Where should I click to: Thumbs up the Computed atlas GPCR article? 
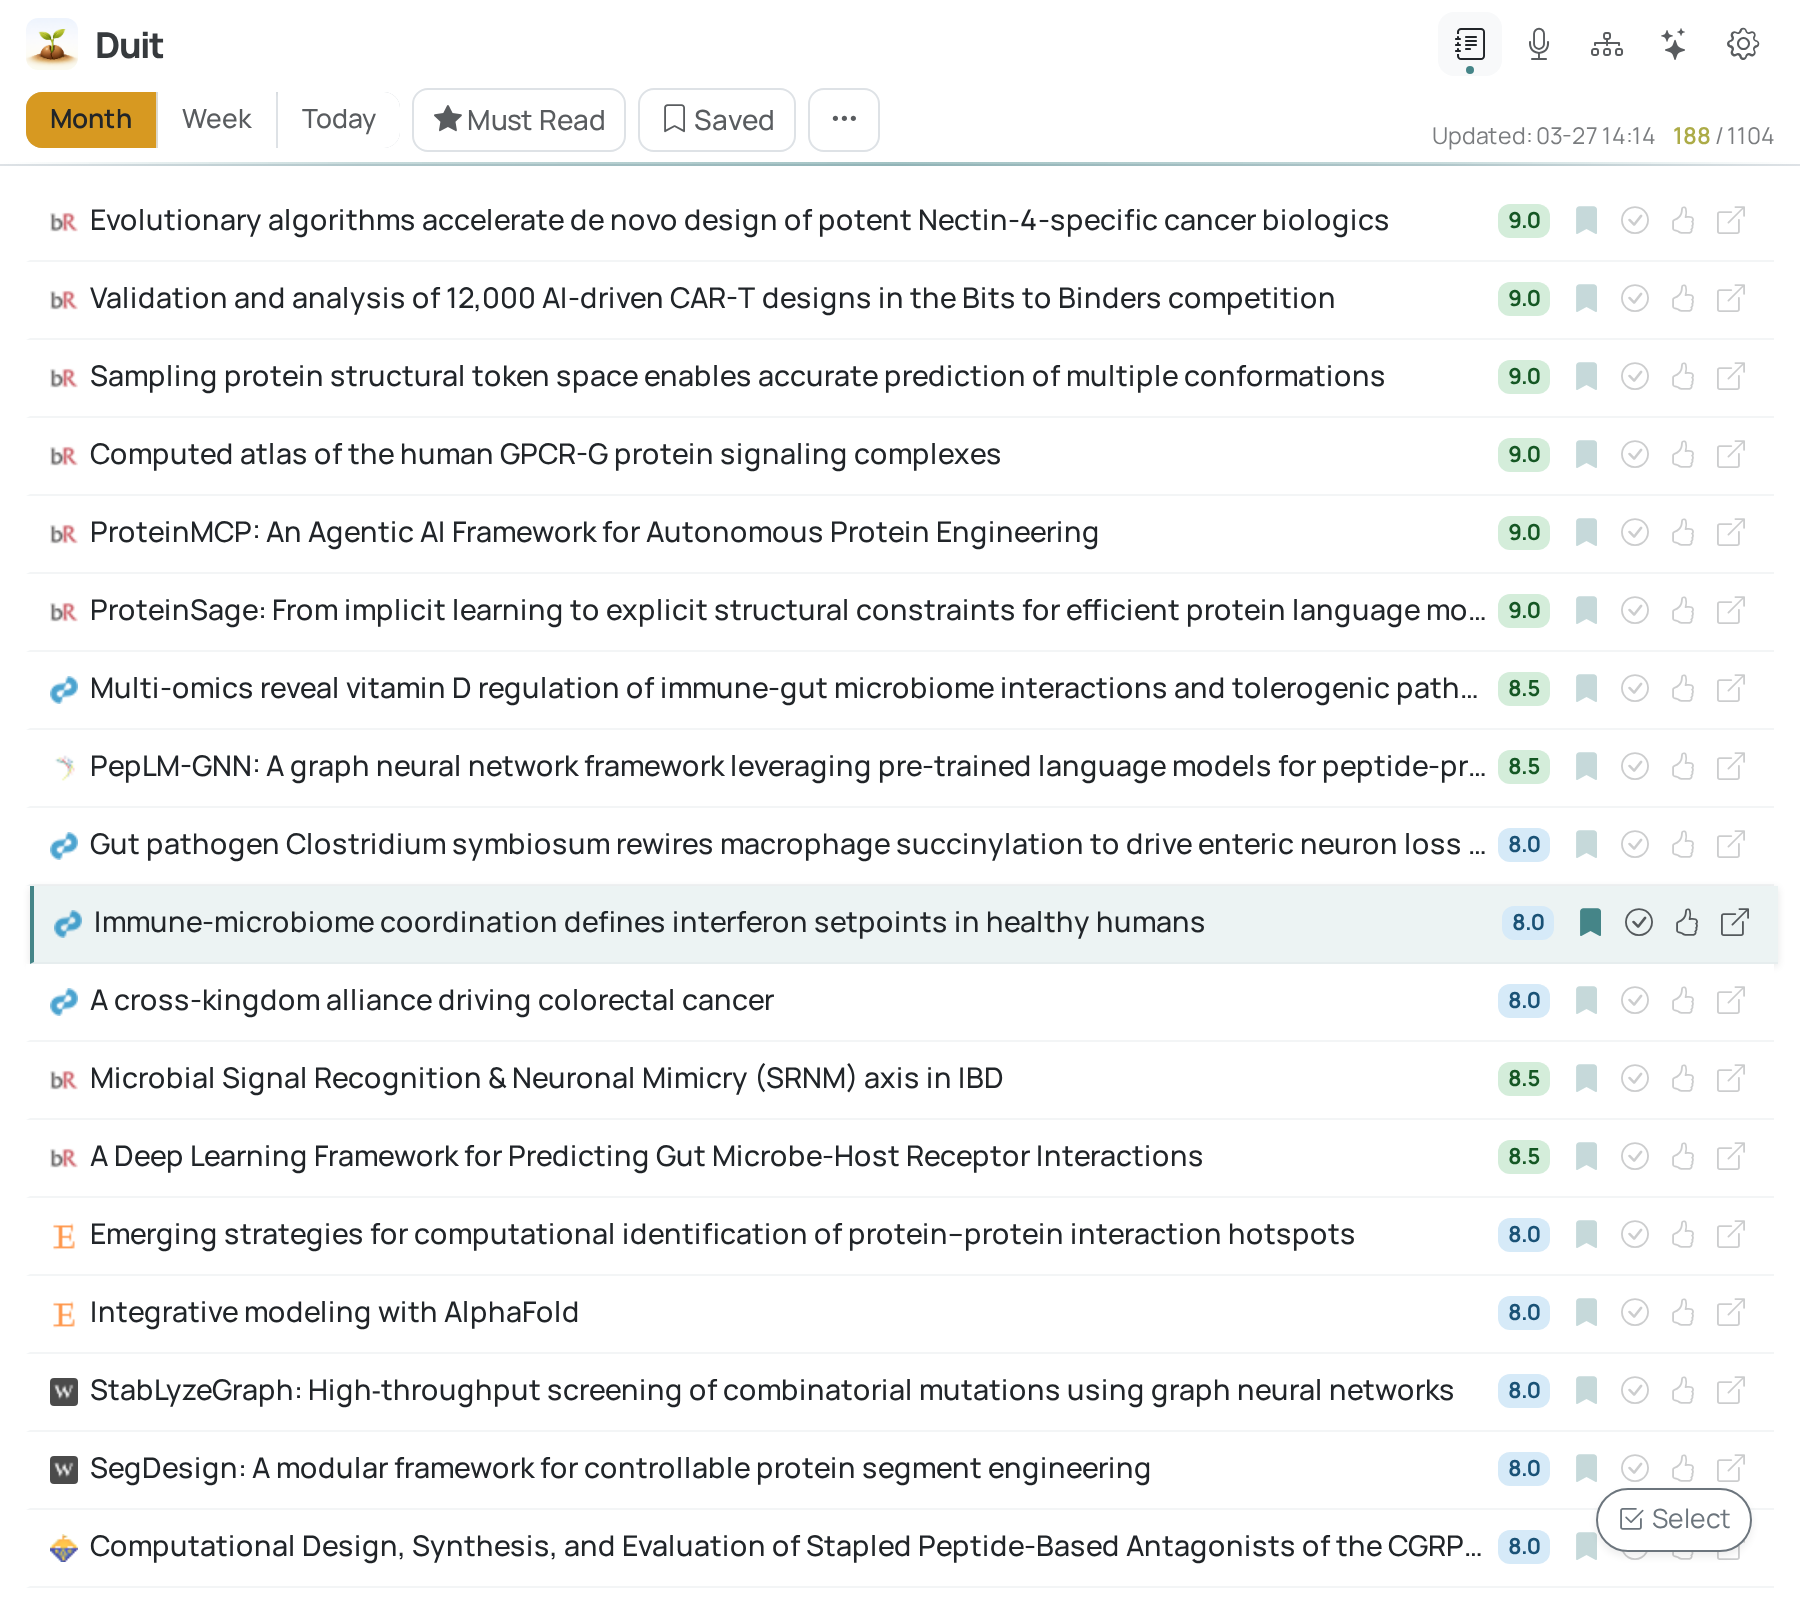click(1683, 454)
